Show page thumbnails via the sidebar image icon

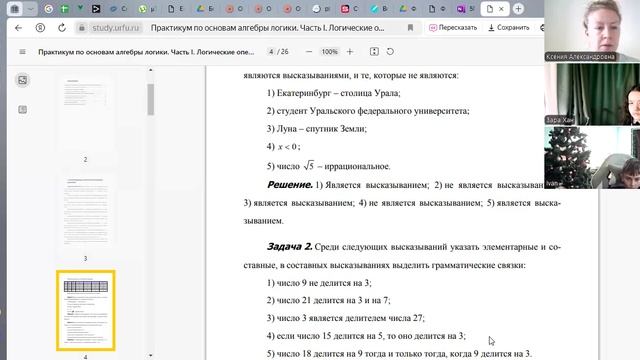pos(22,80)
